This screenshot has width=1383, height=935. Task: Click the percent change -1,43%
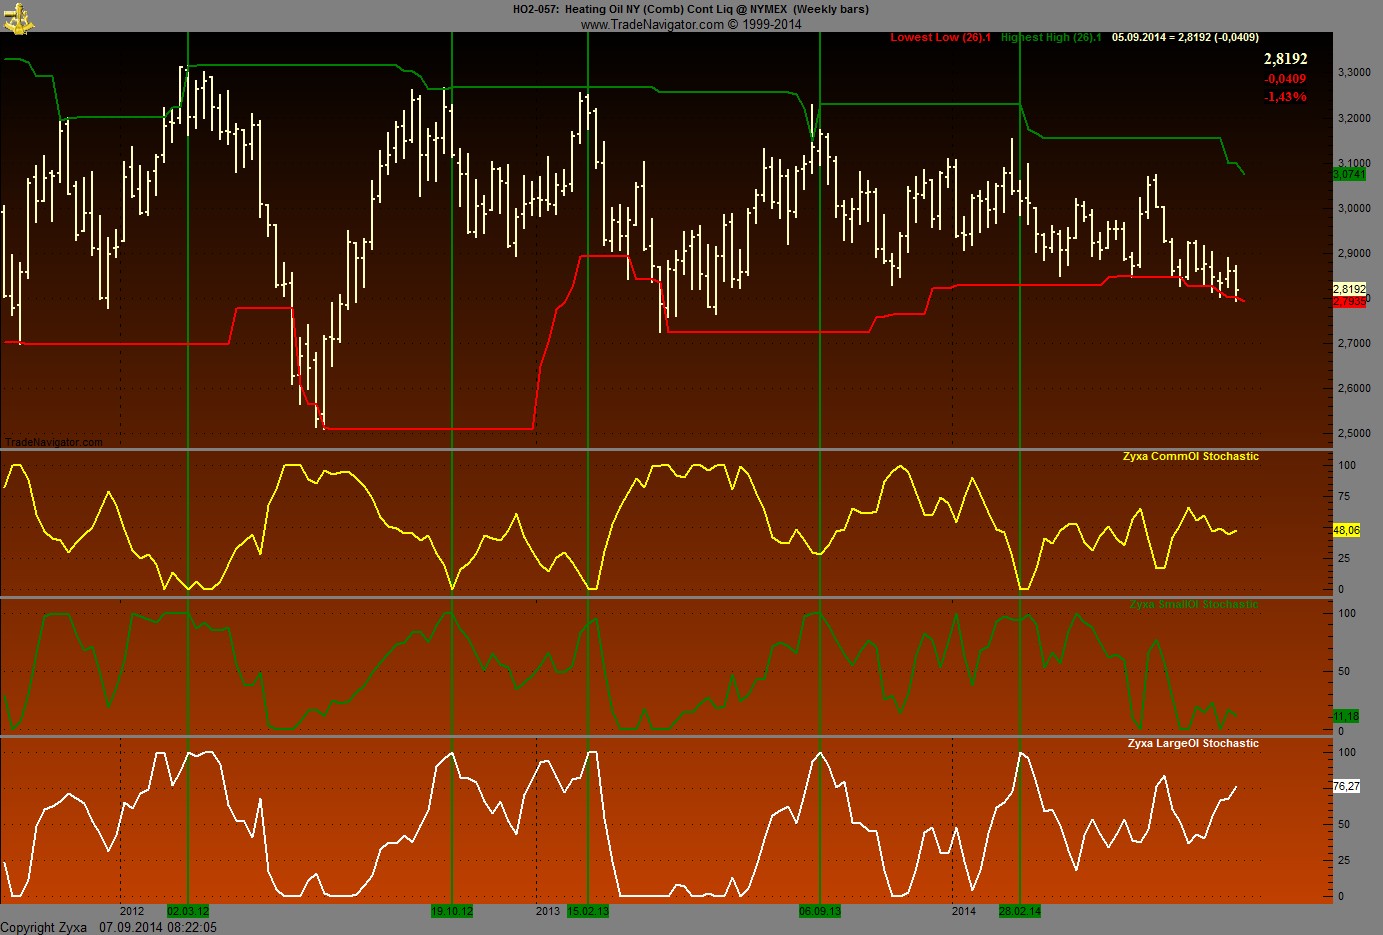[1285, 97]
